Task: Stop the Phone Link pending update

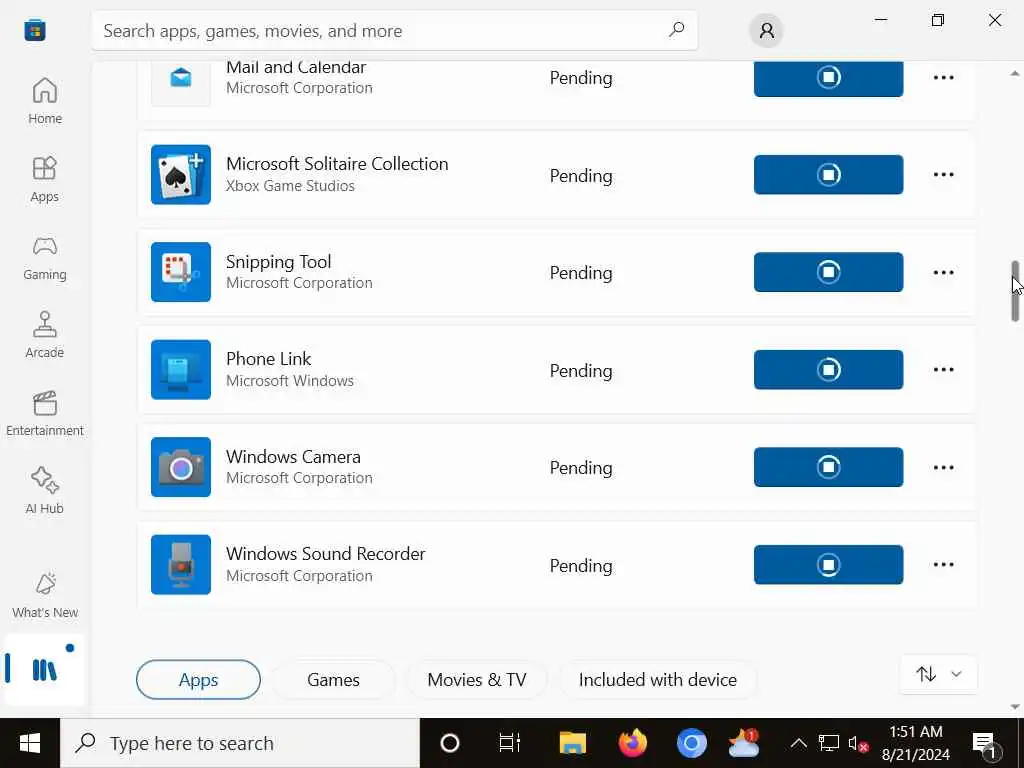Action: pyautogui.click(x=828, y=370)
